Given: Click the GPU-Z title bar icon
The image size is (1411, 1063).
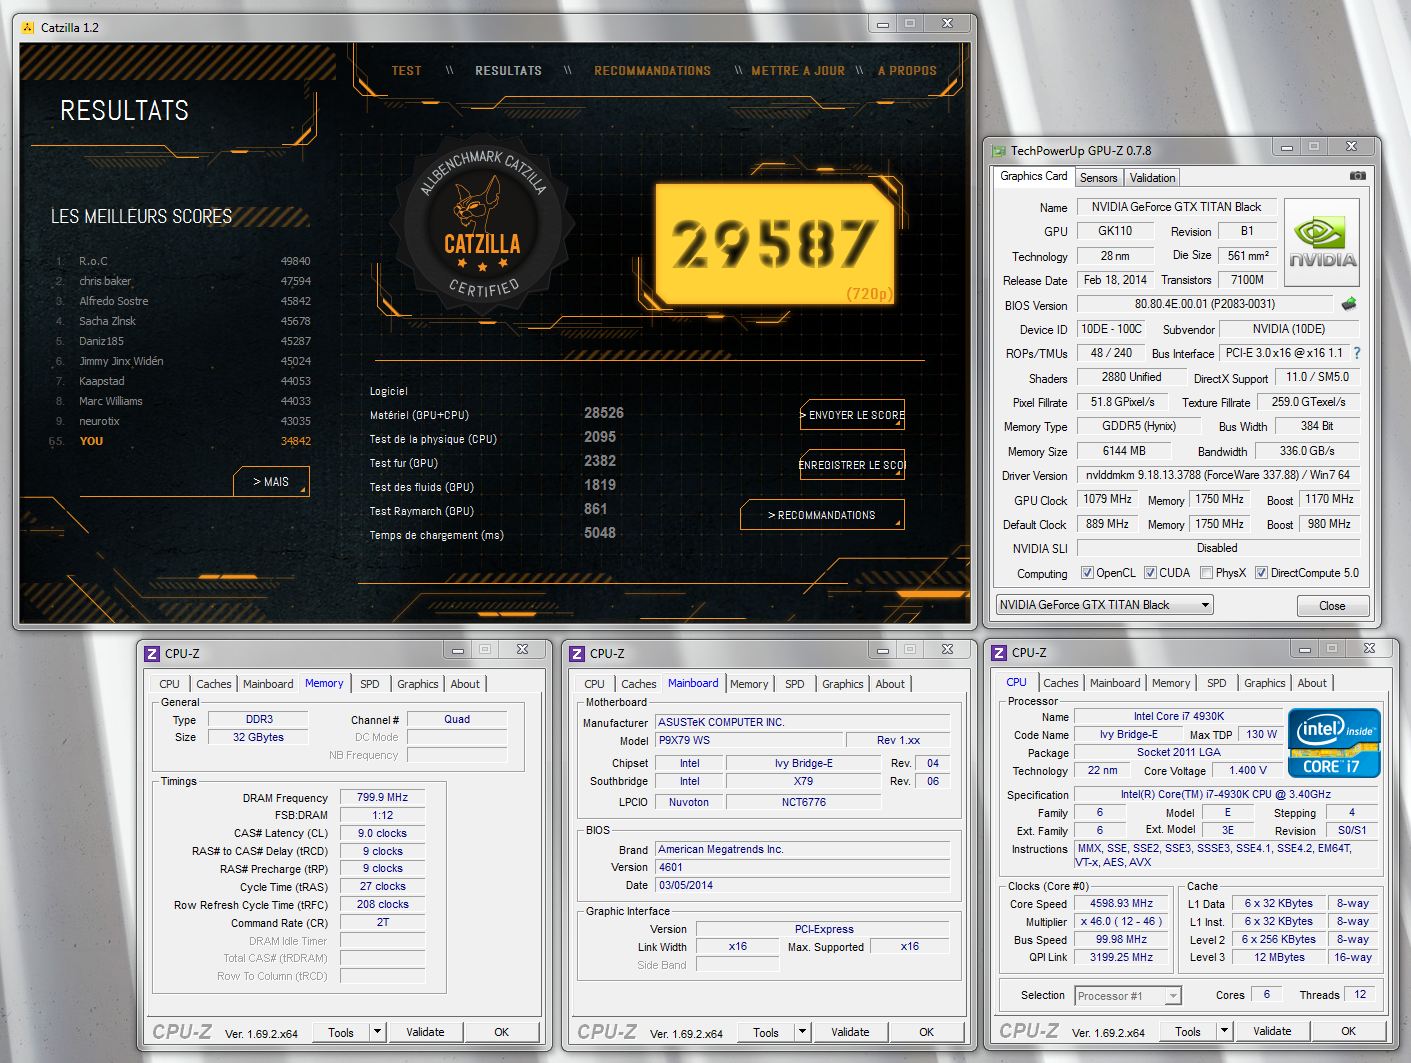Looking at the screenshot, I should [x=998, y=151].
